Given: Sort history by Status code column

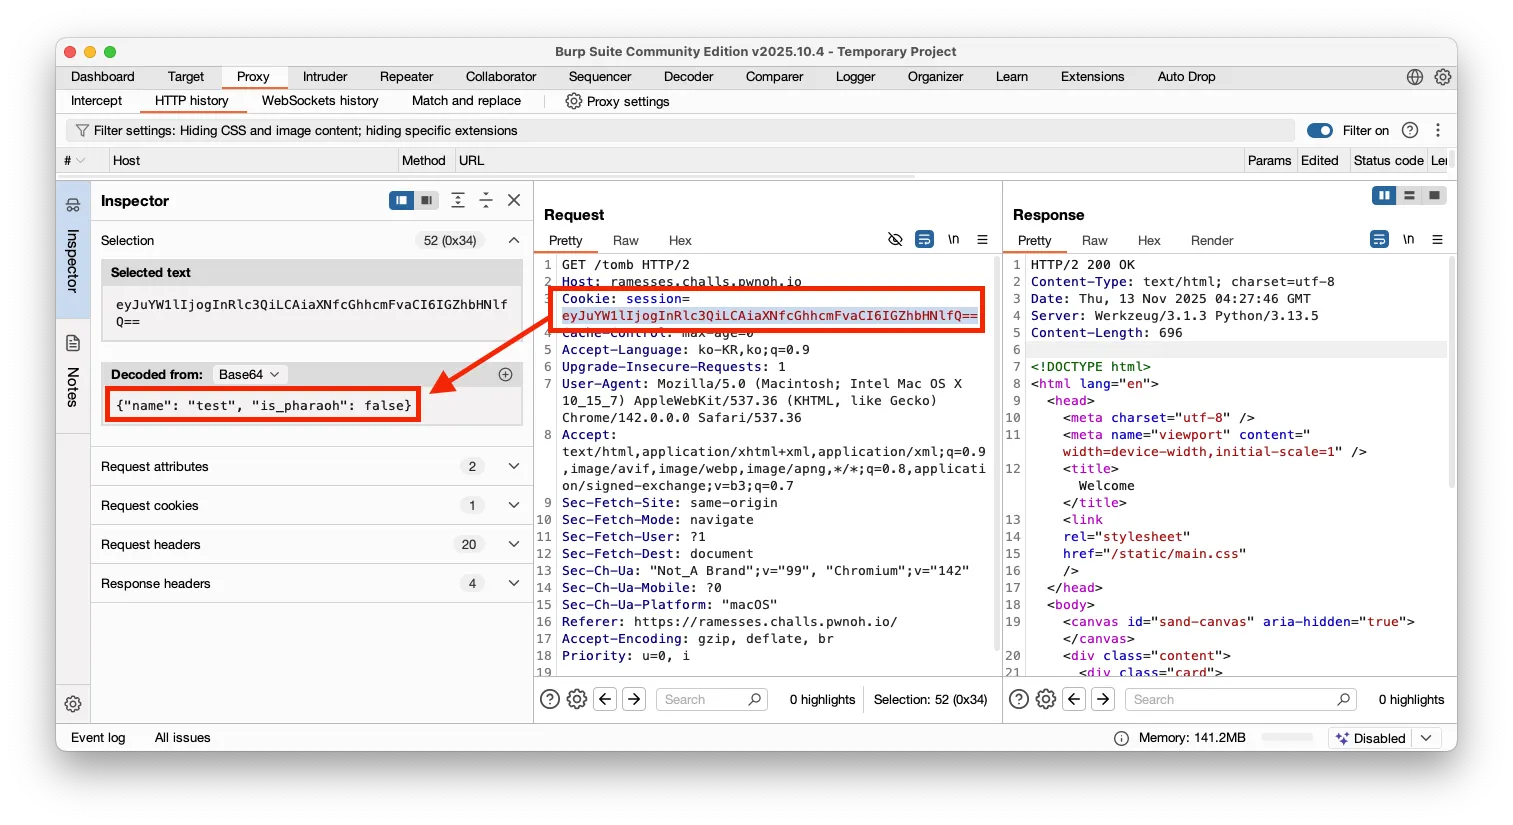Looking at the screenshot, I should click(1388, 160).
